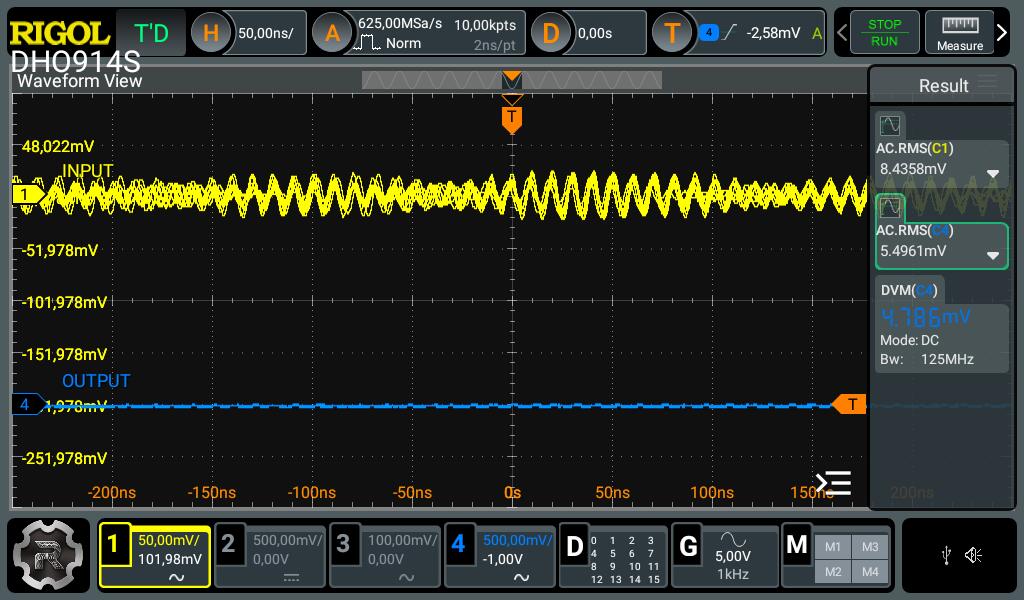Image resolution: width=1024 pixels, height=600 pixels.
Task: Toggle channel 1 on or off
Action: [x=113, y=544]
